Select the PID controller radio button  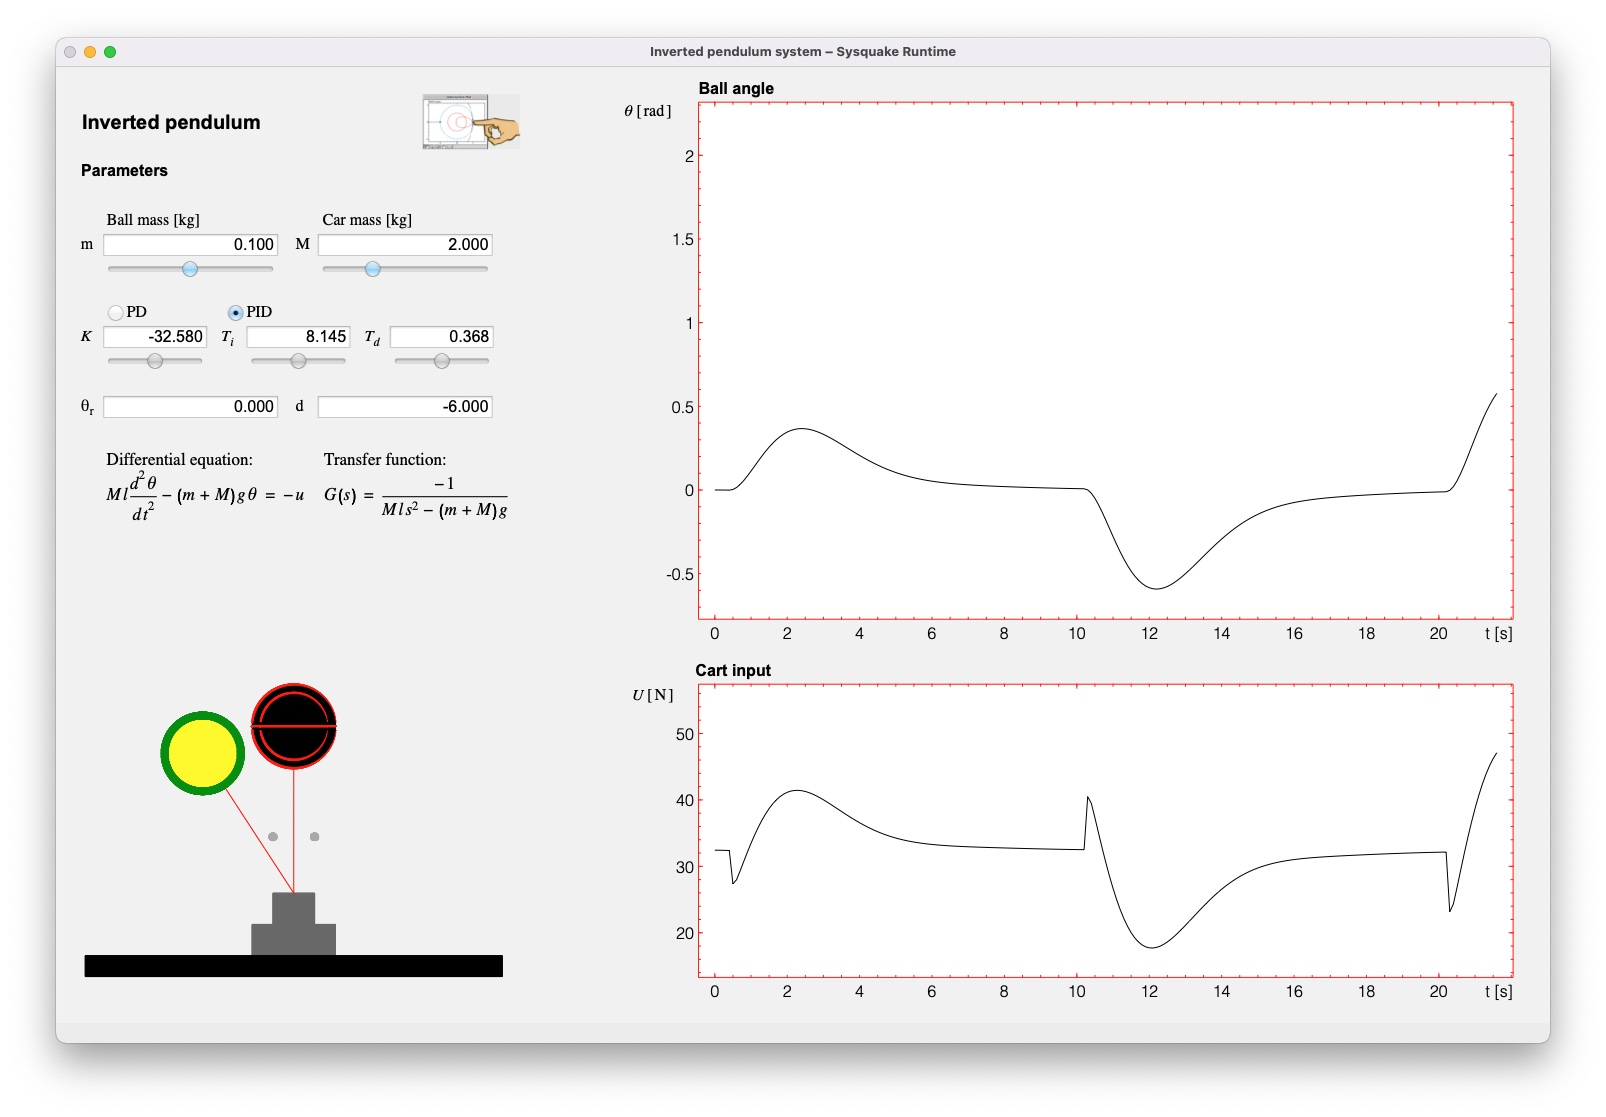235,312
